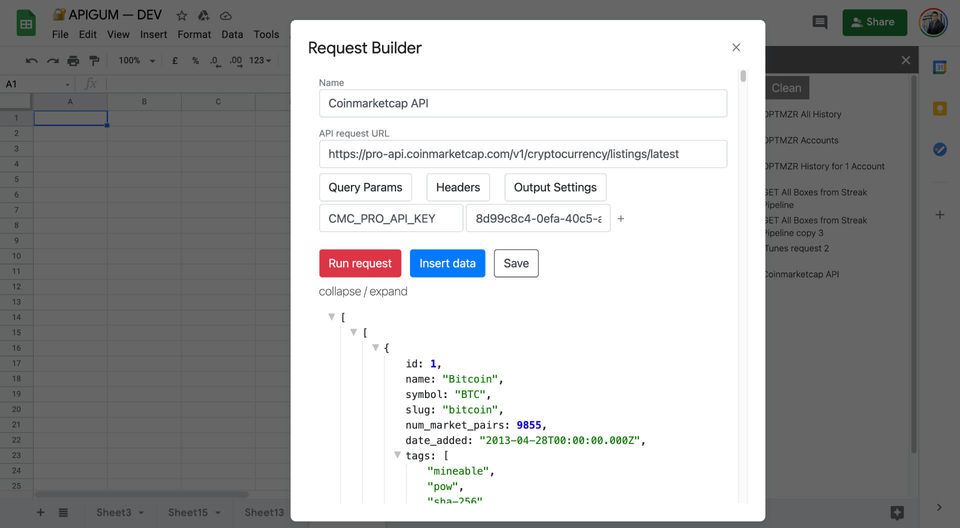Open the View menu
Image resolution: width=960 pixels, height=528 pixels.
point(118,35)
